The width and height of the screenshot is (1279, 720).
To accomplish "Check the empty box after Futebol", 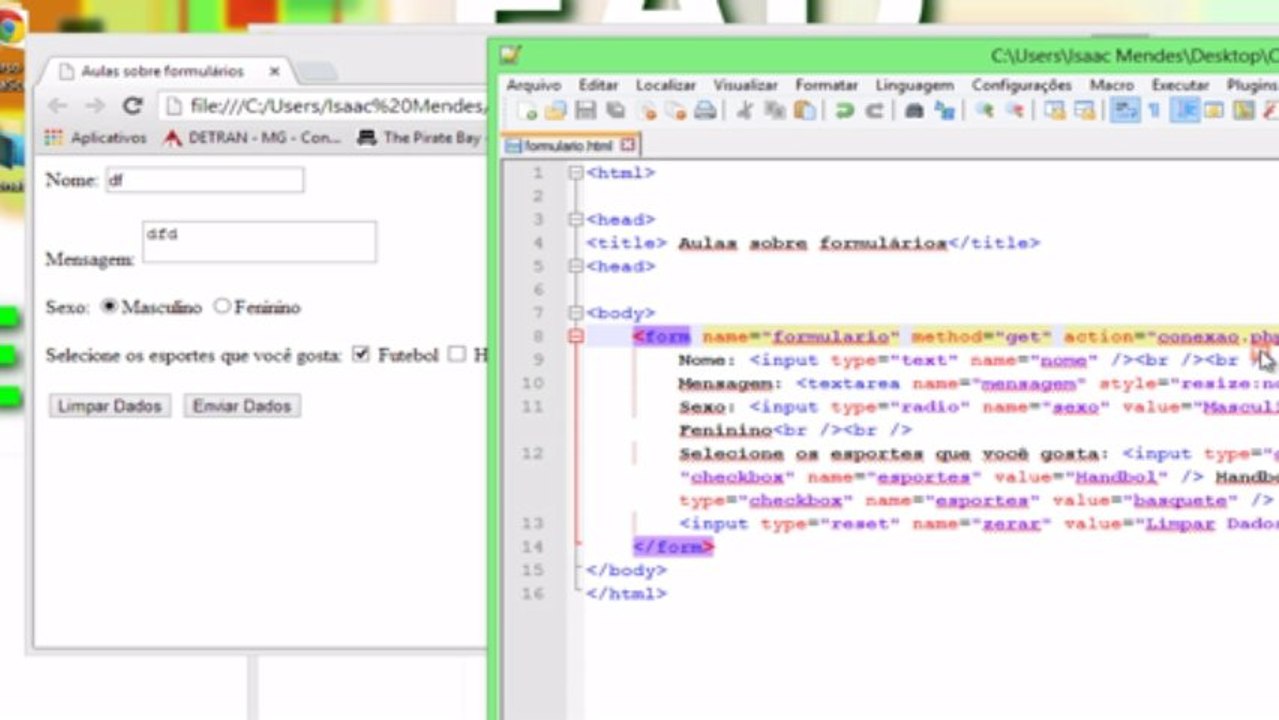I will (x=457, y=354).
